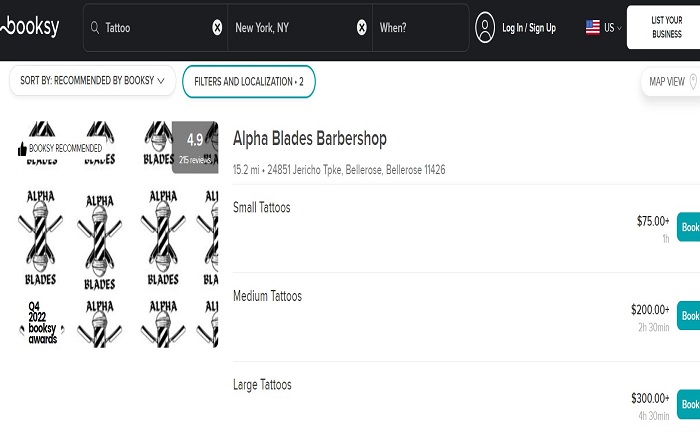Click the 4.9 rating reviews badge

[195, 147]
